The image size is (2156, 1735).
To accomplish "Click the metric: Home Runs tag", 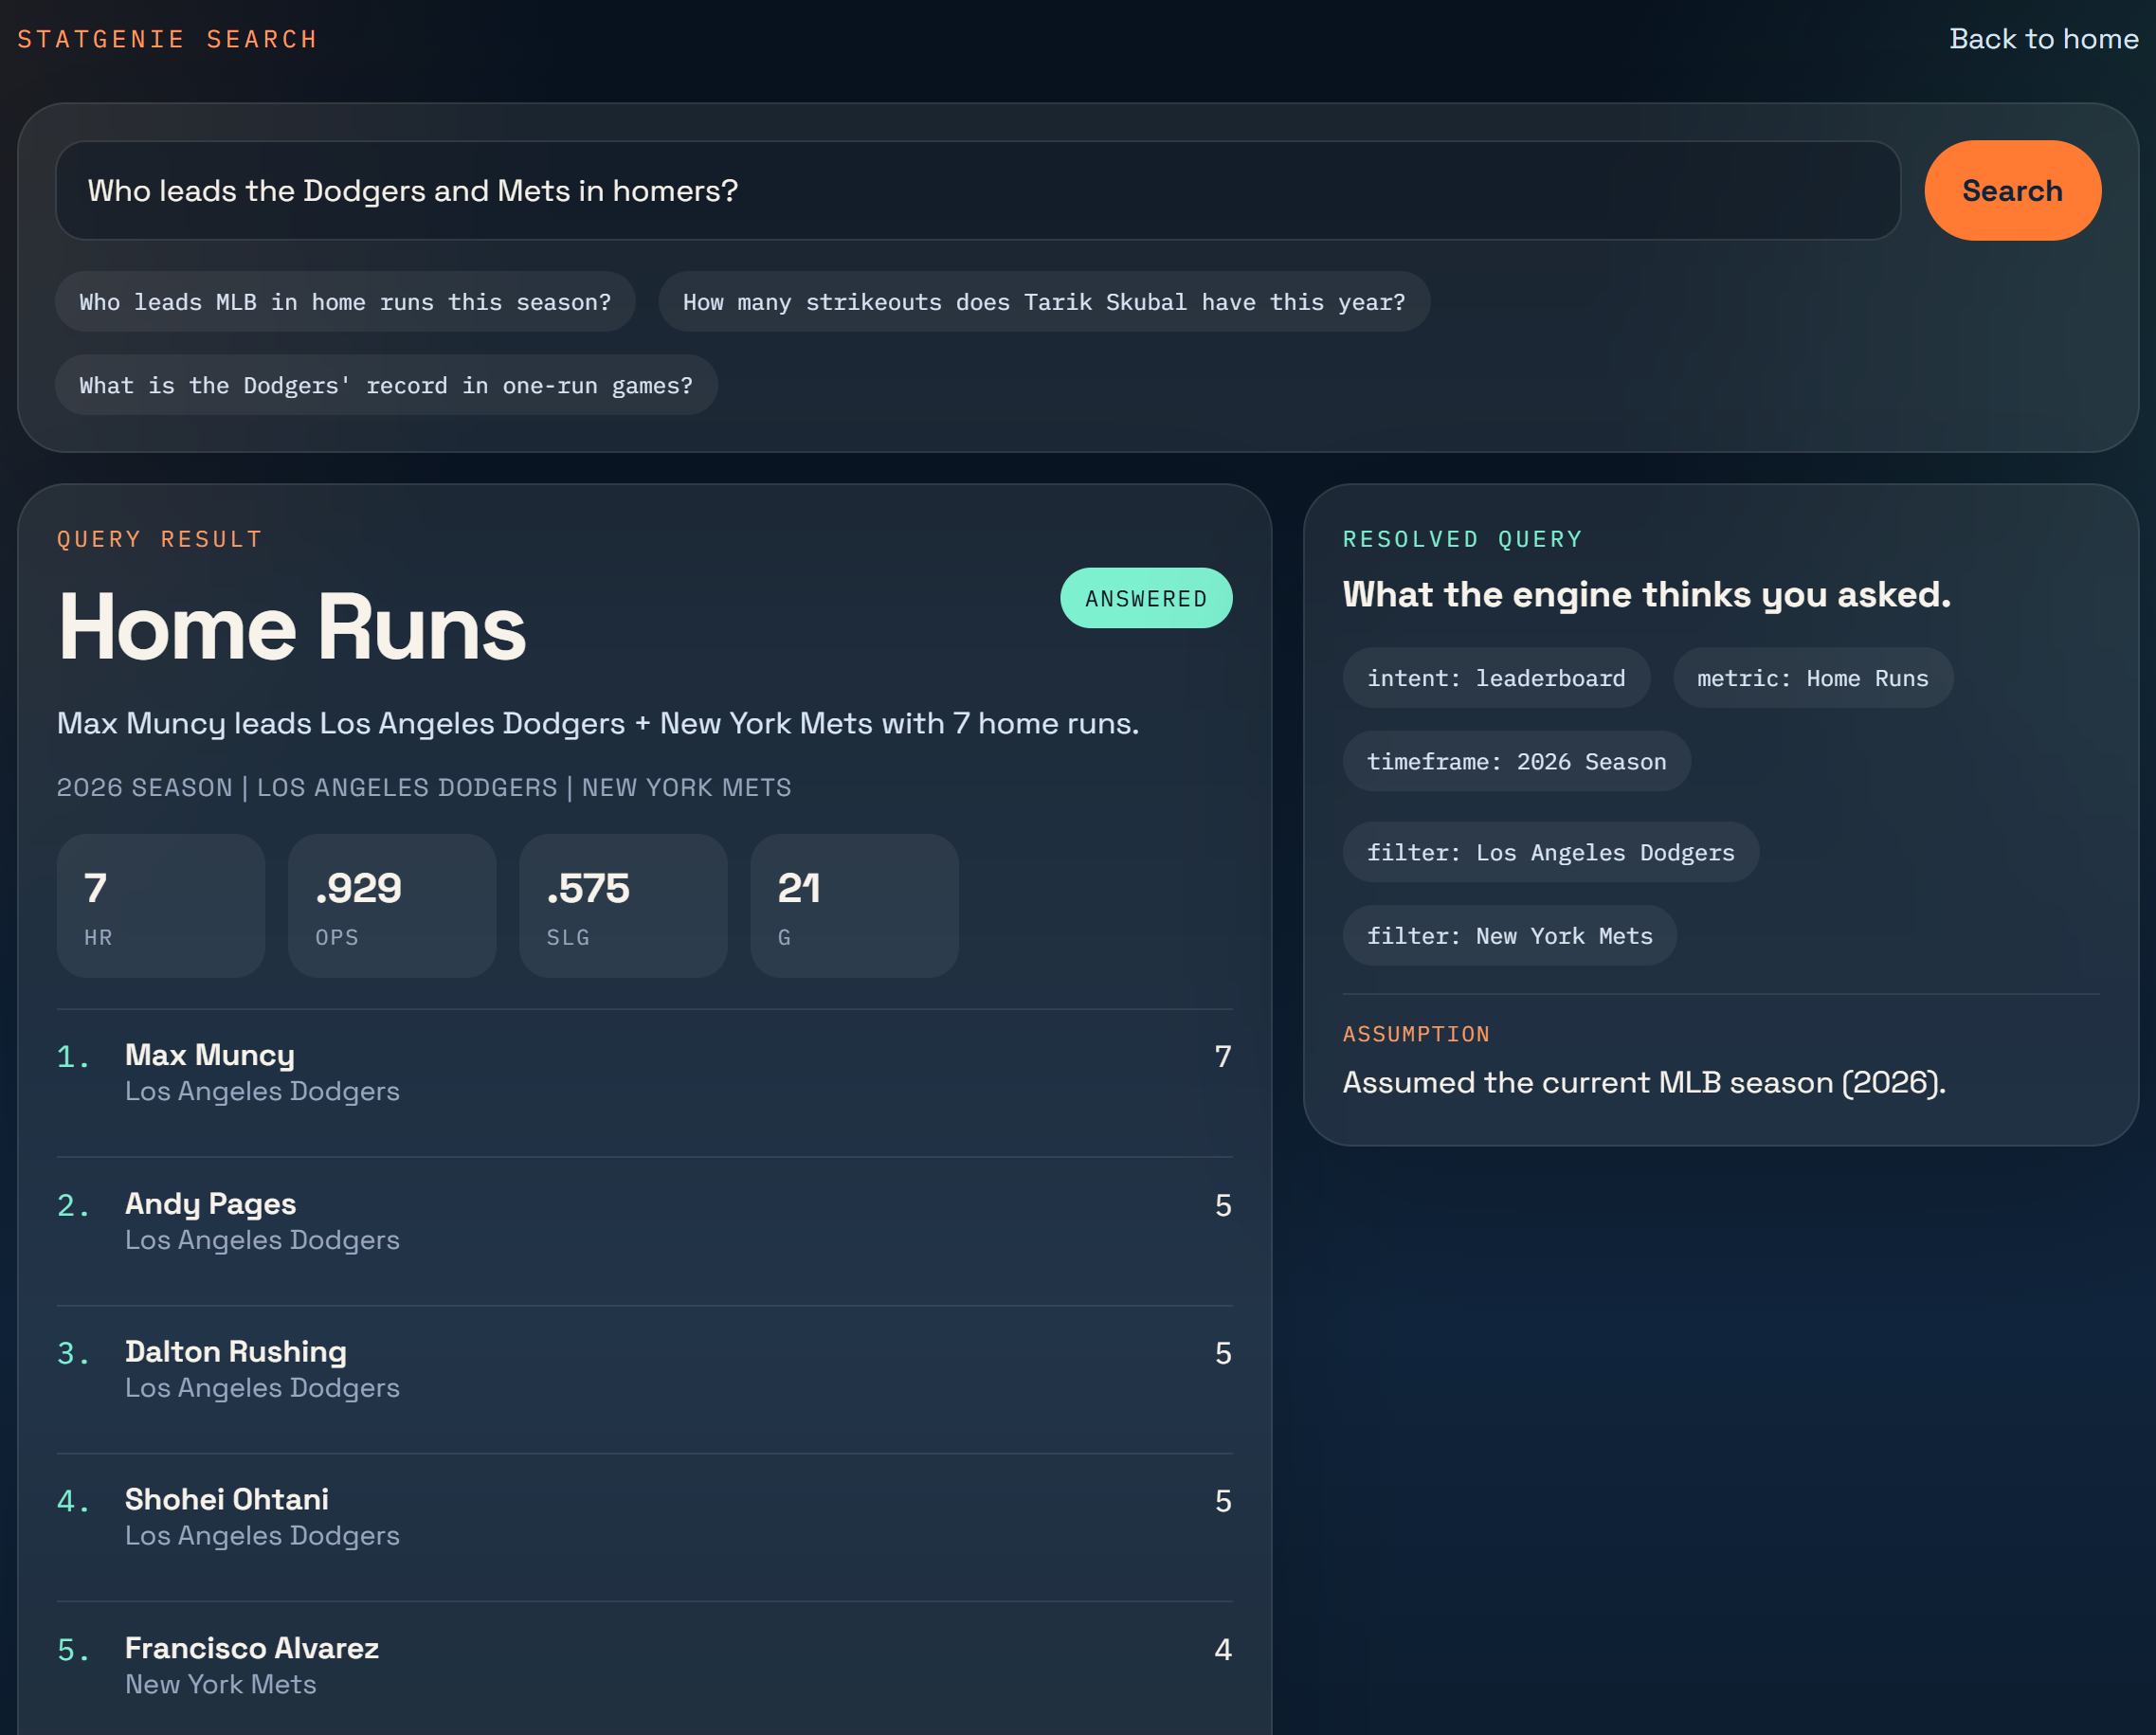I will pos(1812,678).
